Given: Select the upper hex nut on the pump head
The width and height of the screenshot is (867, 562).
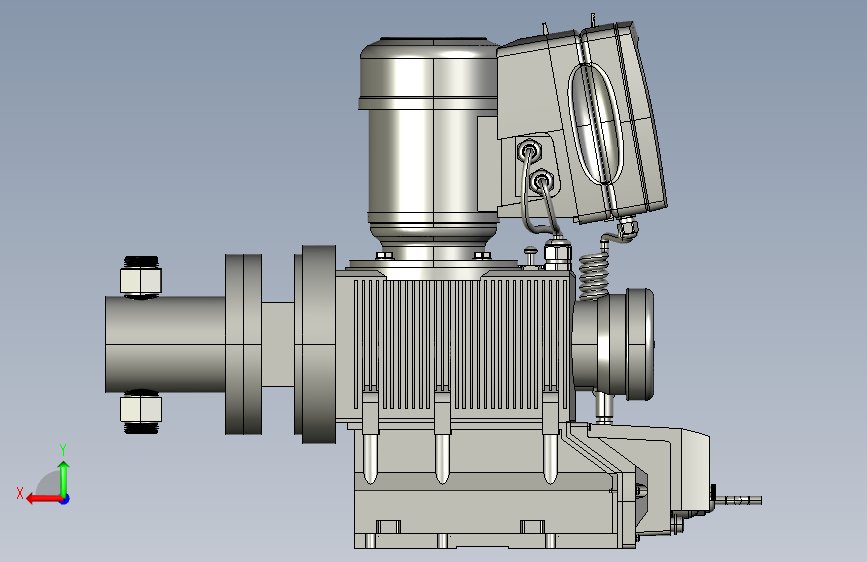Looking at the screenshot, I should pyautogui.click(x=141, y=280).
